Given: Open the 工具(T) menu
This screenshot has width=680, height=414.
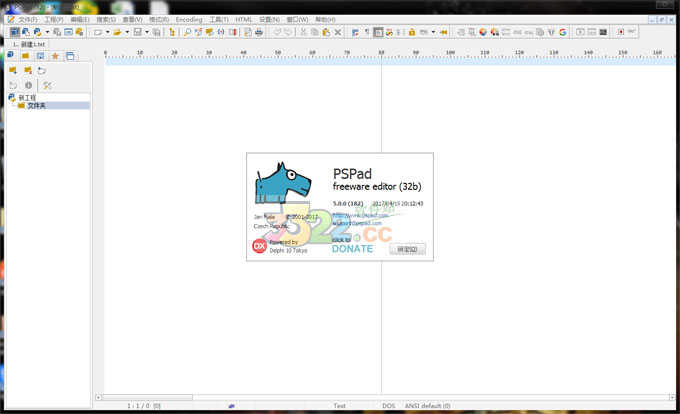Looking at the screenshot, I should (219, 20).
